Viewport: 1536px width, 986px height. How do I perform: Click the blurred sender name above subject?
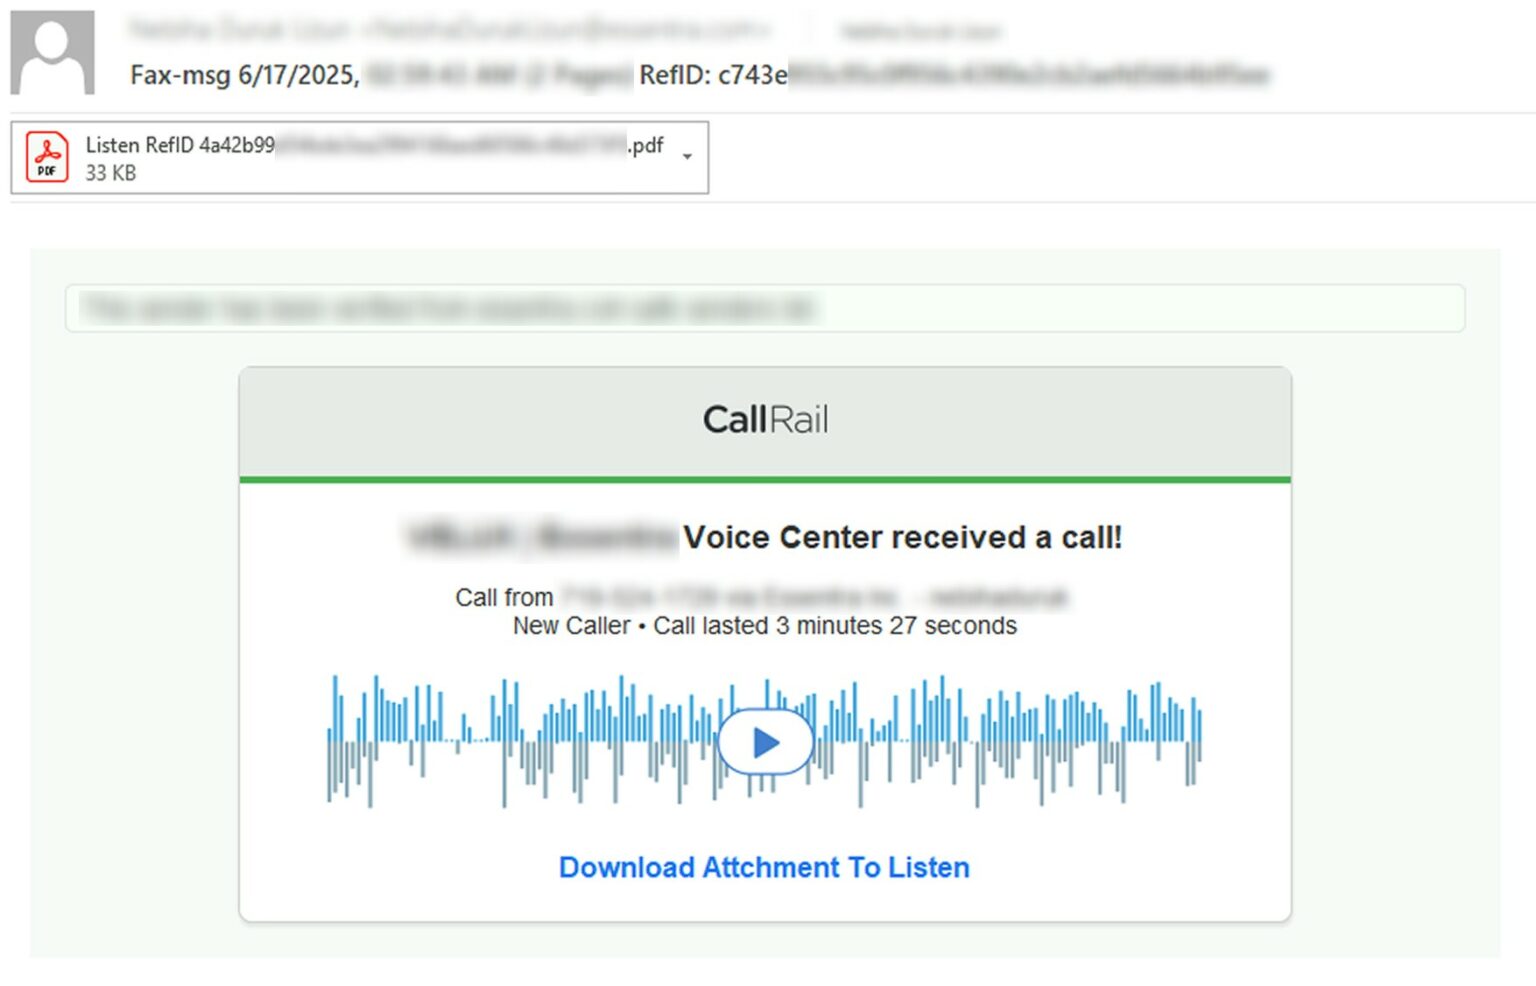pyautogui.click(x=450, y=30)
